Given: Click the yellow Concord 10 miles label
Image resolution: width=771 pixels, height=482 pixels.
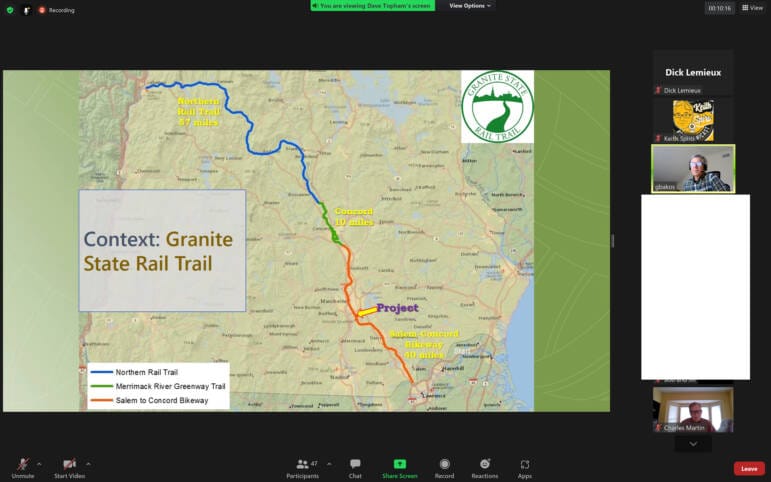Looking at the screenshot, I should (x=354, y=217).
